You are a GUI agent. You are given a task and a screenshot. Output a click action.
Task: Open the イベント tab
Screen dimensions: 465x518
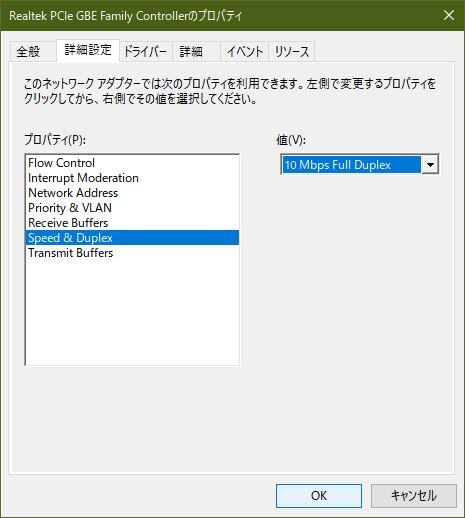pyautogui.click(x=244, y=52)
